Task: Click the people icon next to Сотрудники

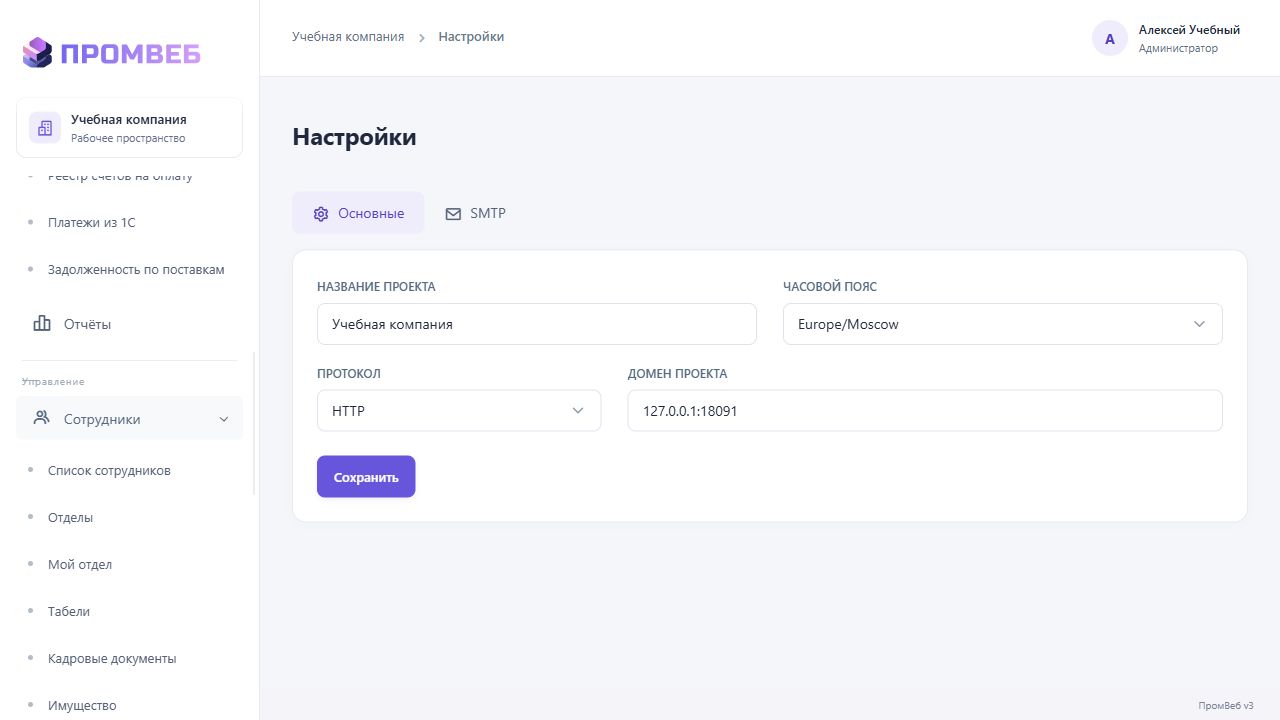Action: (42, 418)
